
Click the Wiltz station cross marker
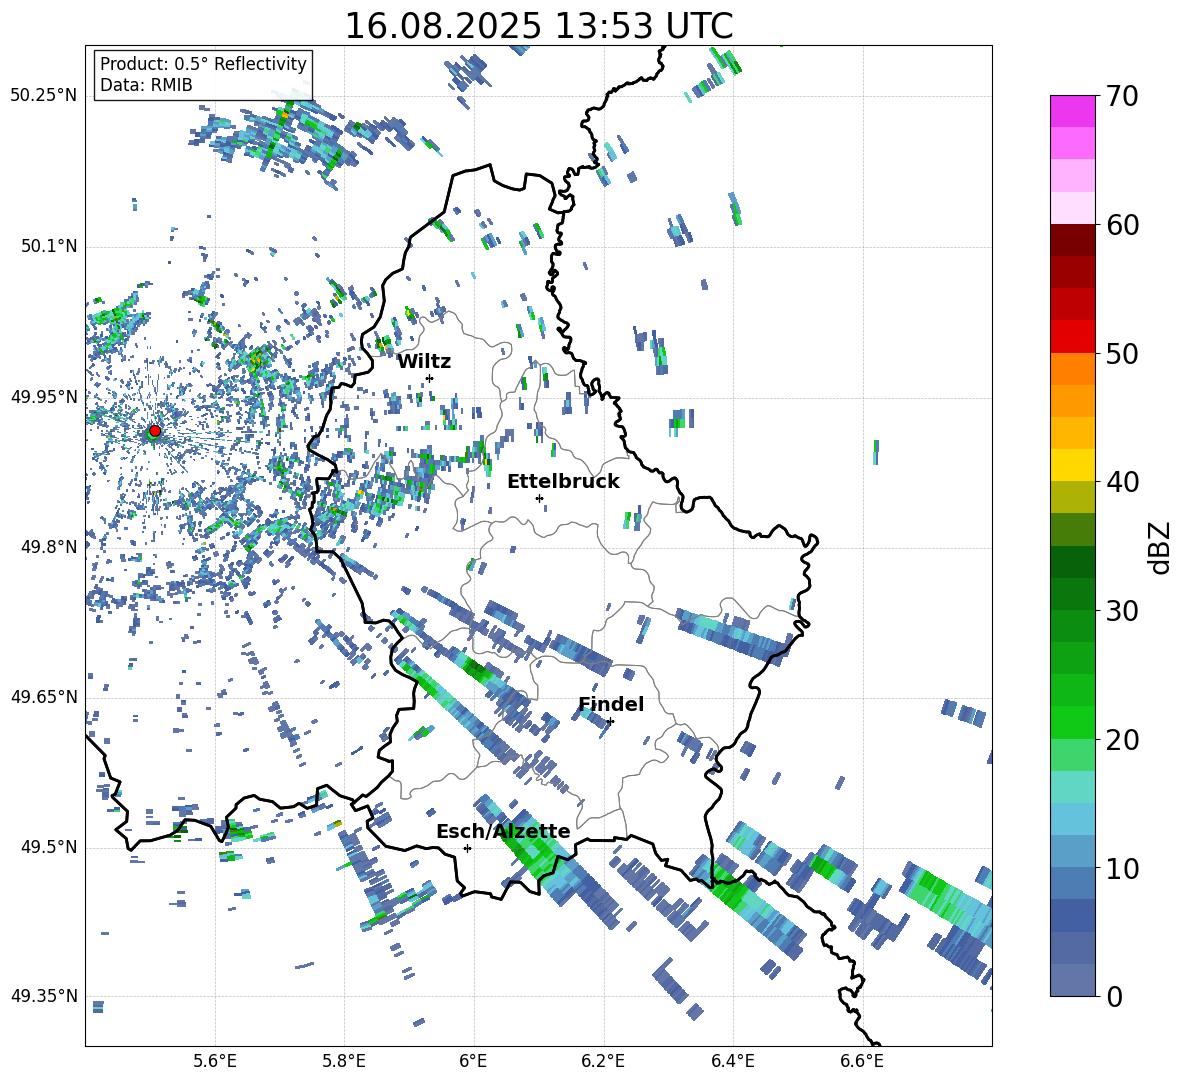[x=429, y=378]
